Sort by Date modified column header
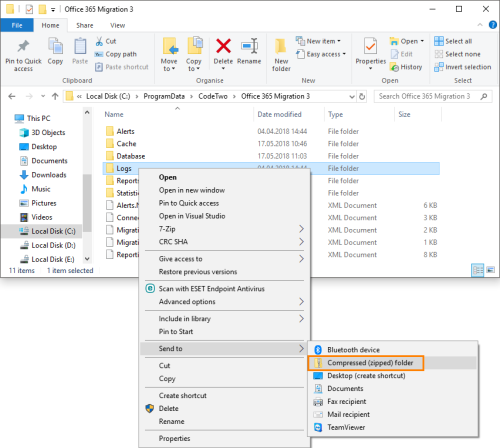 [279, 114]
